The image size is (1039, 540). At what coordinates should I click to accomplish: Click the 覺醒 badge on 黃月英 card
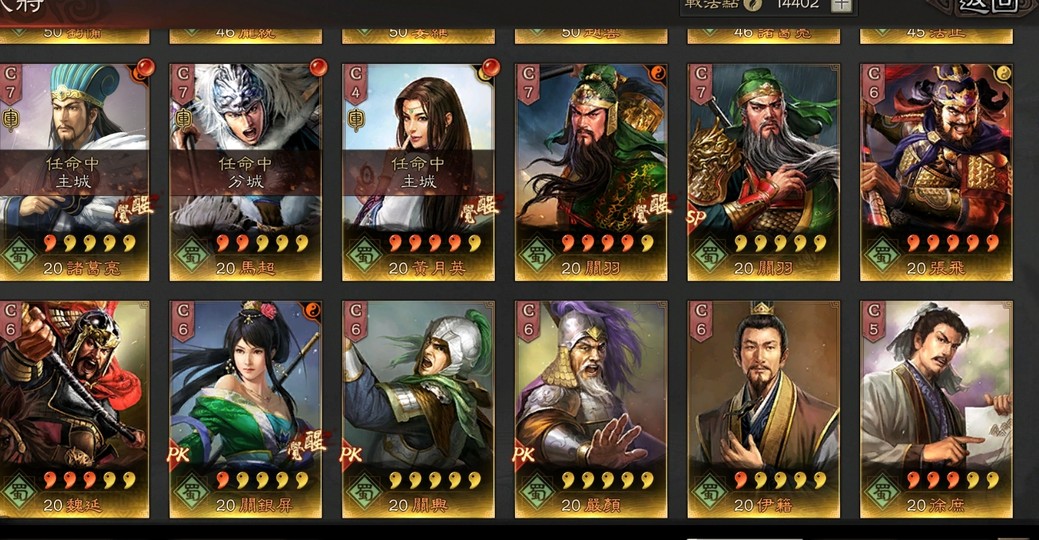pos(480,207)
